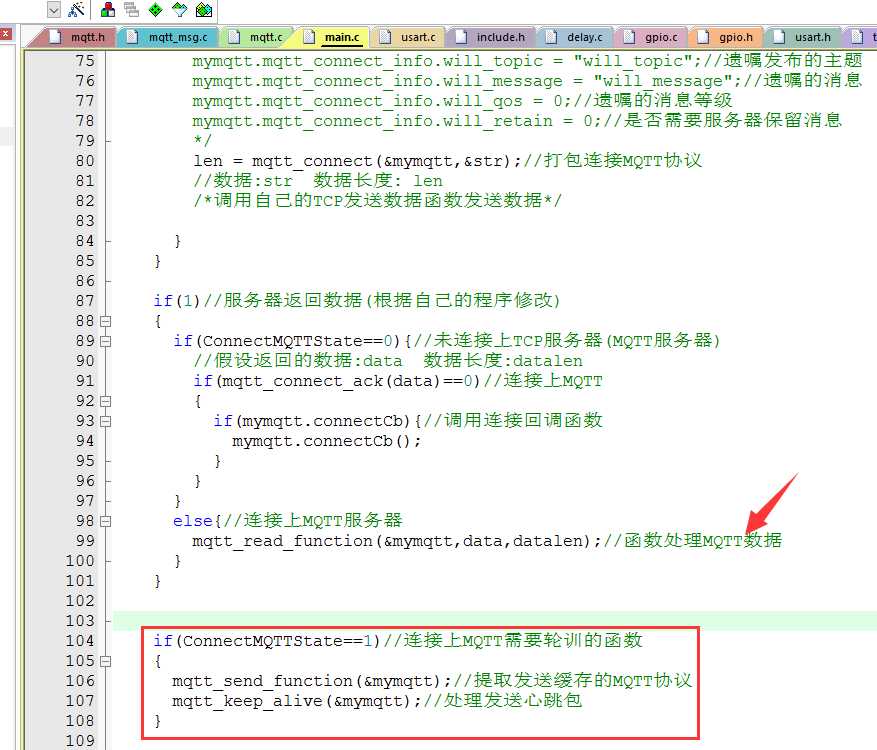Image resolution: width=877 pixels, height=750 pixels.
Task: Place cursor on empty highlighted line 103
Action: (x=495, y=621)
